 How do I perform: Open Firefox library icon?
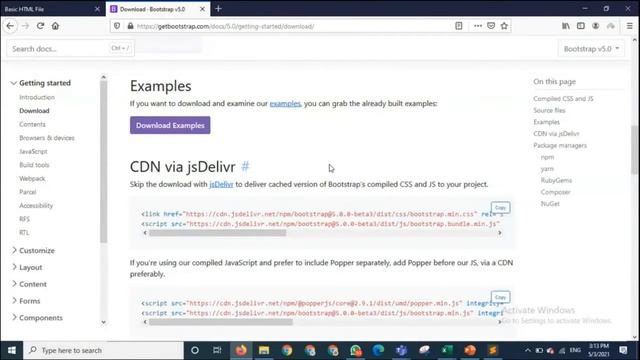pyautogui.click(x=566, y=26)
